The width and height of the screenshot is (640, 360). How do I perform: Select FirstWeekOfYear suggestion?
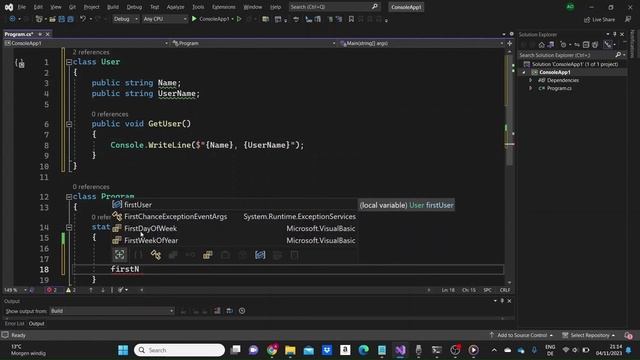pyautogui.click(x=234, y=240)
